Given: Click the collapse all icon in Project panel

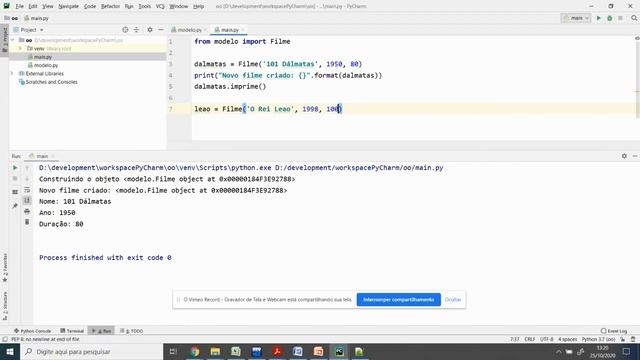Looking at the screenshot, I should point(136,30).
